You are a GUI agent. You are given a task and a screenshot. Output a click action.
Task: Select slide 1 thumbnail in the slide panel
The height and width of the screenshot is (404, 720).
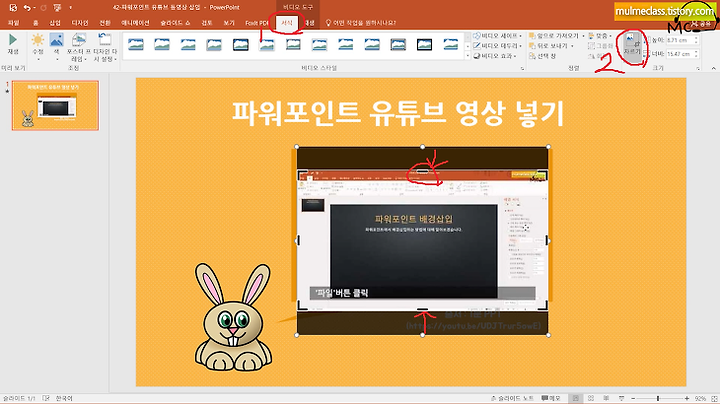[55, 105]
